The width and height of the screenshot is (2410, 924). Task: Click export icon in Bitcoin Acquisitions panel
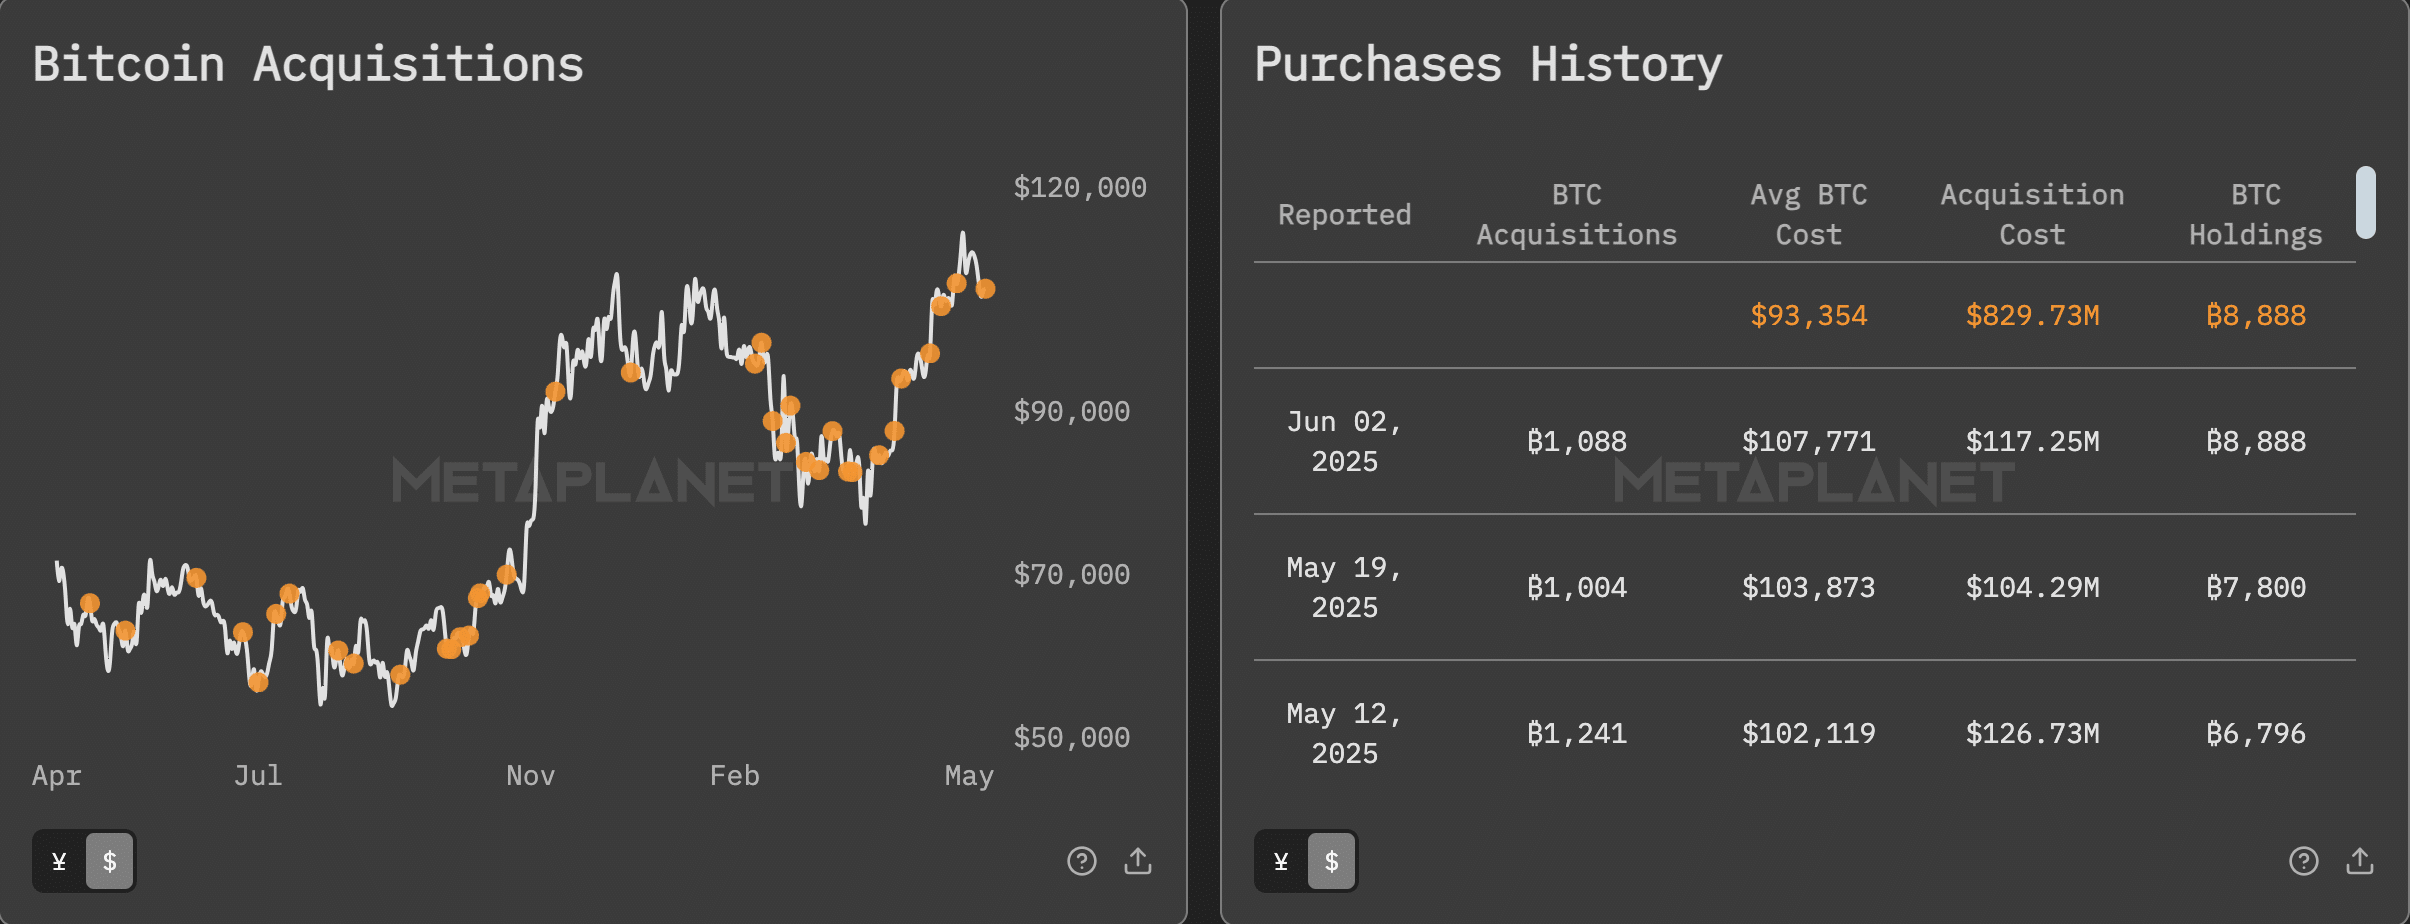[x=1138, y=861]
